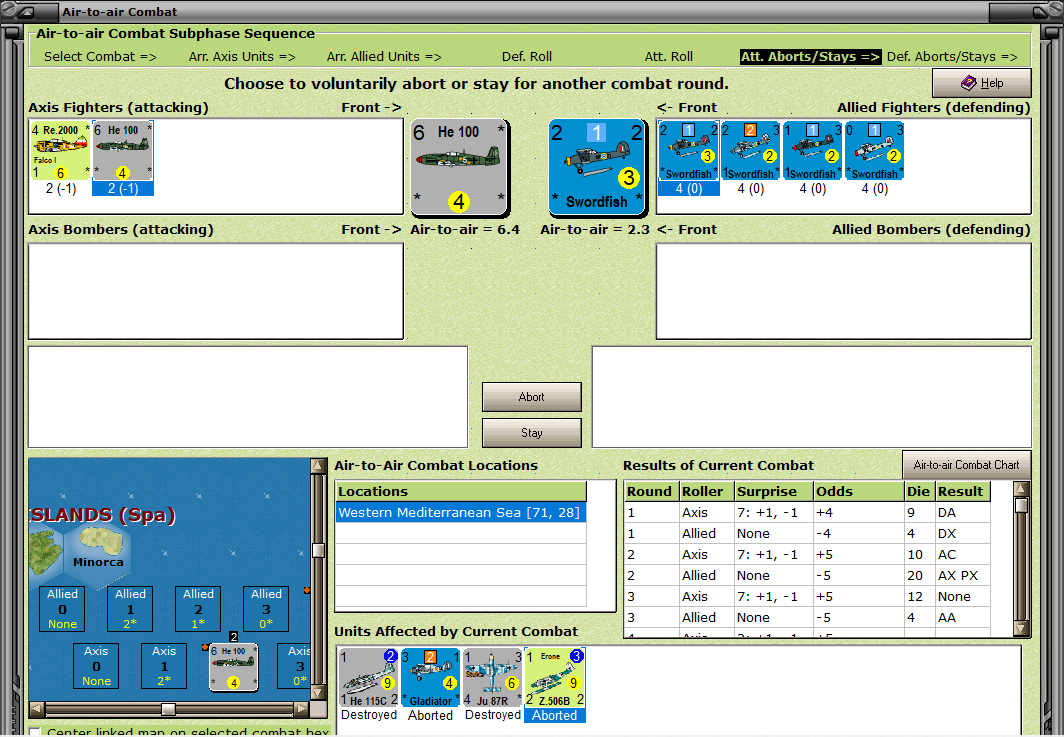Click the He 100 counter on the map
Viewport: 1064px width, 737px height.
point(233,667)
